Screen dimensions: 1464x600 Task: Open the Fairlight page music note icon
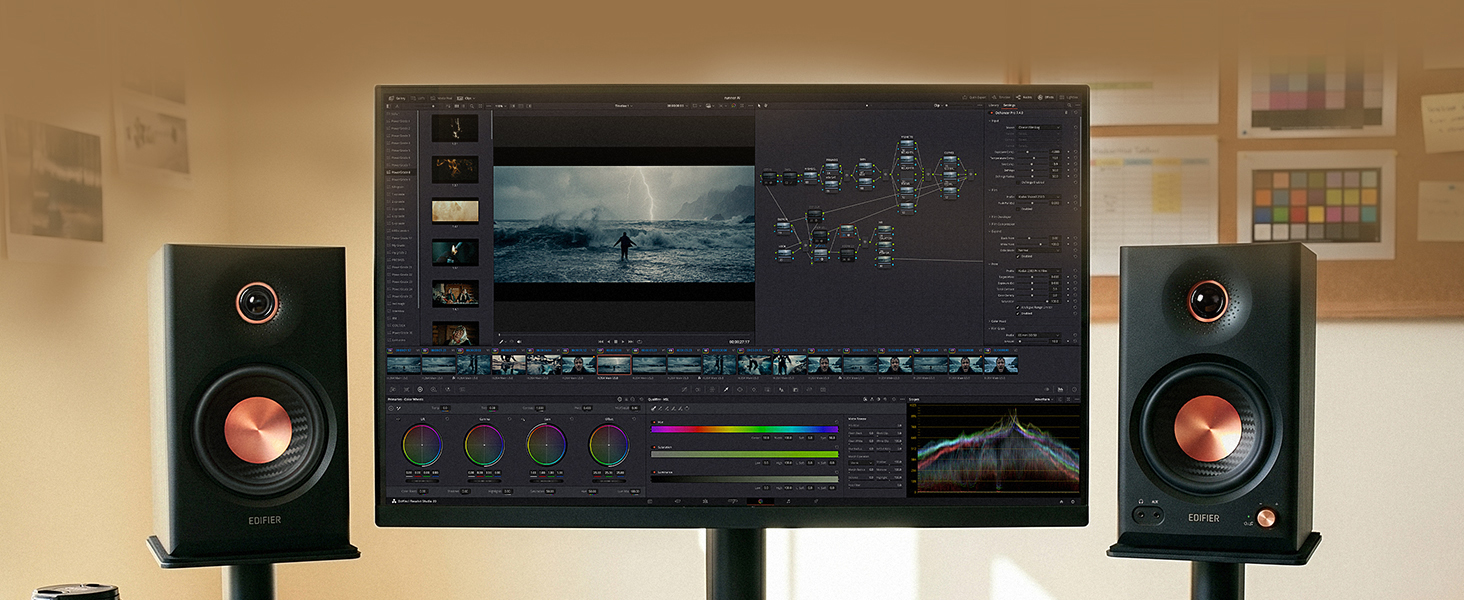(787, 500)
